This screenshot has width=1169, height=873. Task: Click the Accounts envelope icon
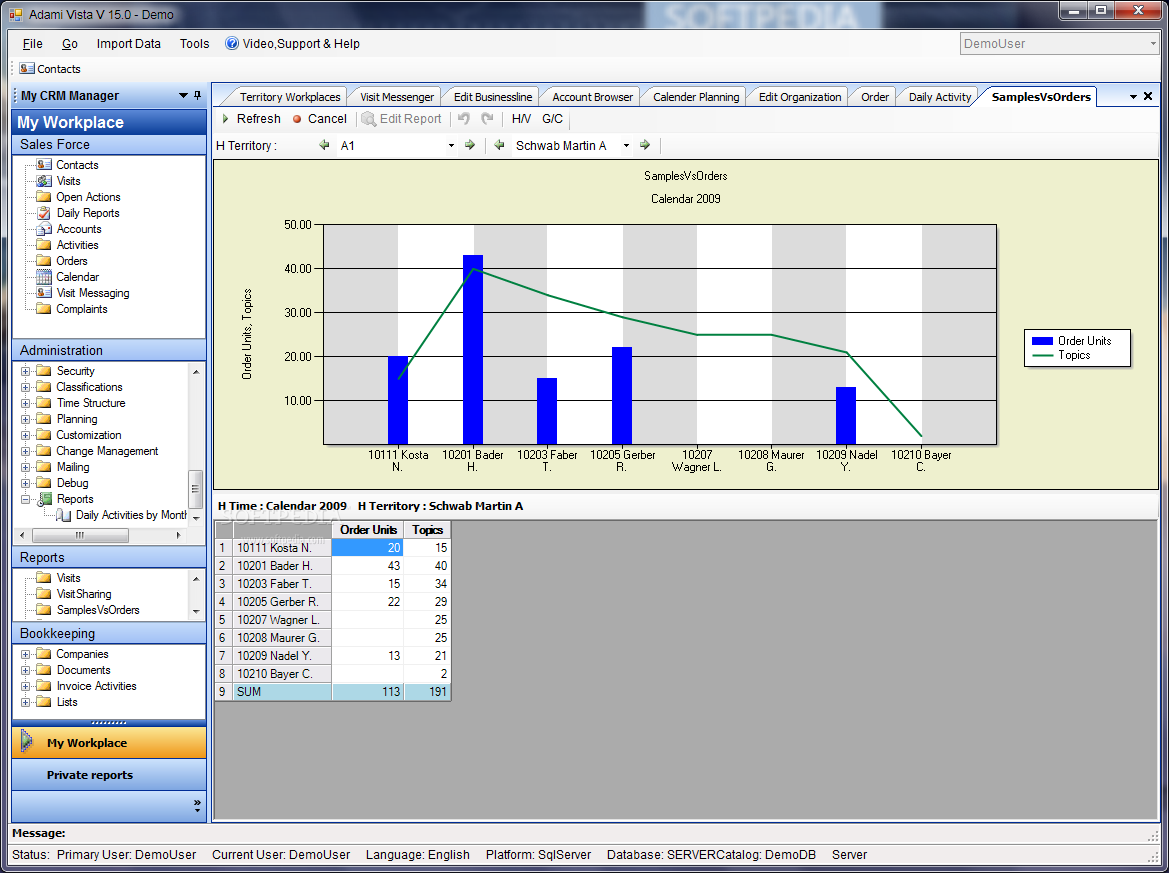[x=44, y=229]
